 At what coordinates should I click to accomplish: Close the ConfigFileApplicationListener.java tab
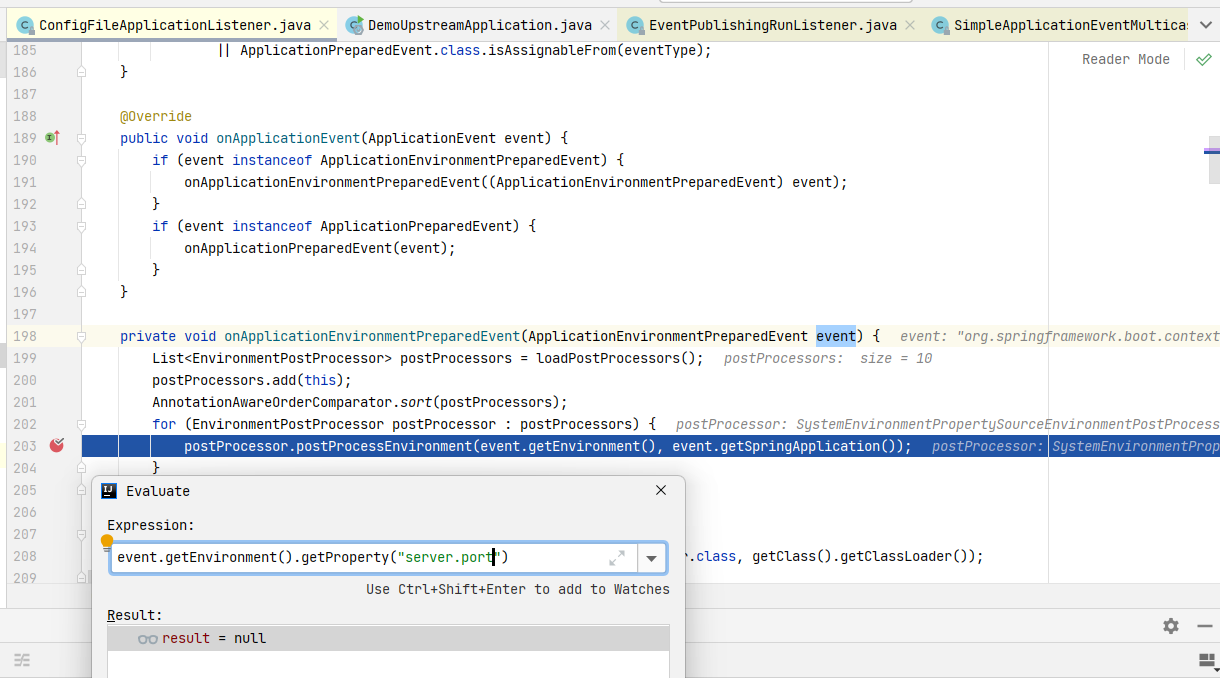pos(324,25)
